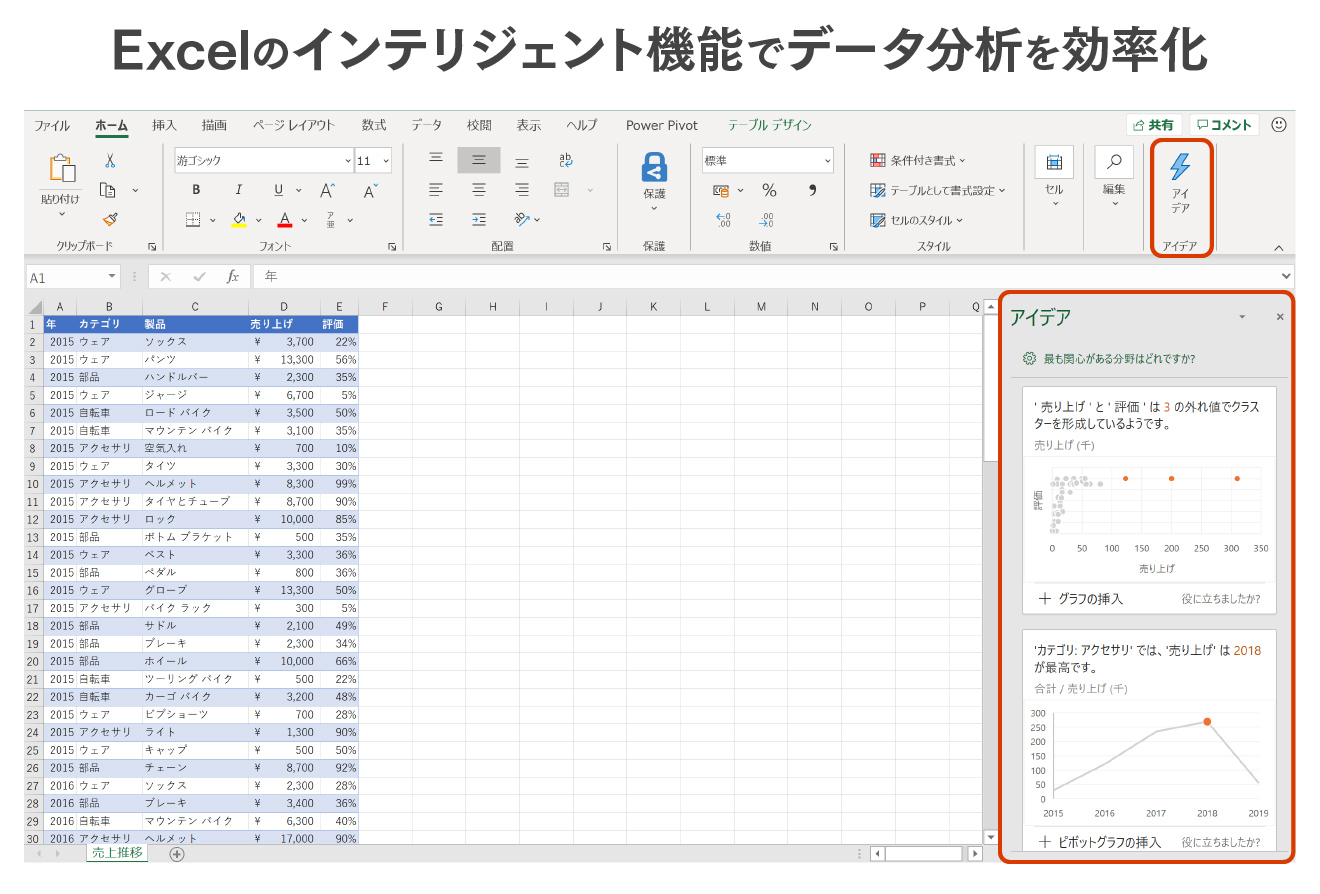Switch to the Page Layout (ページレイアウト) tab

(x=293, y=125)
